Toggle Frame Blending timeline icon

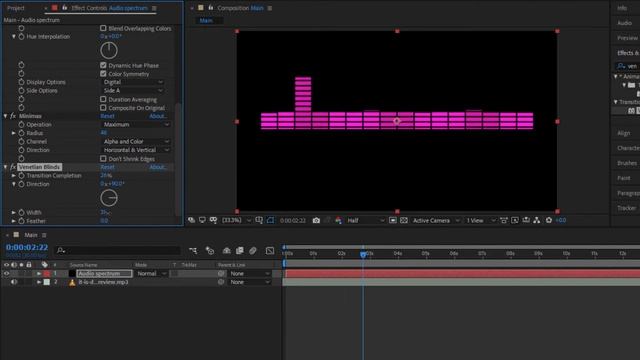[x=240, y=251]
